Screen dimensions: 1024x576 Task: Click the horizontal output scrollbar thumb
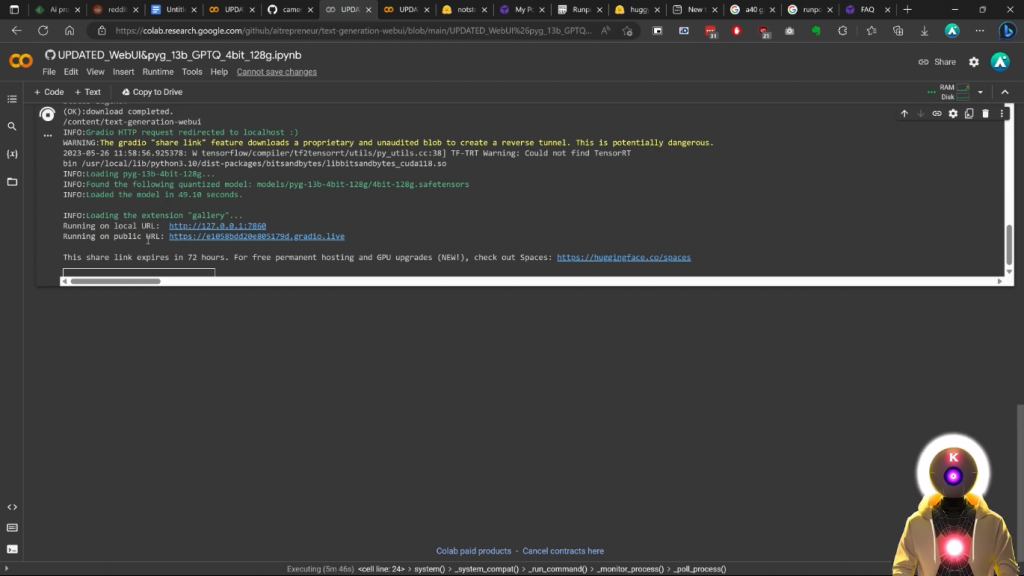(116, 281)
